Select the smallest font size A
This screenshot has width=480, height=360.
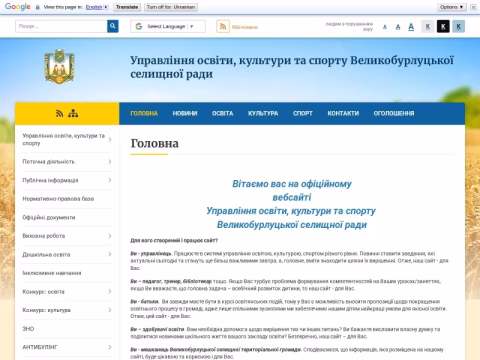coord(385,27)
